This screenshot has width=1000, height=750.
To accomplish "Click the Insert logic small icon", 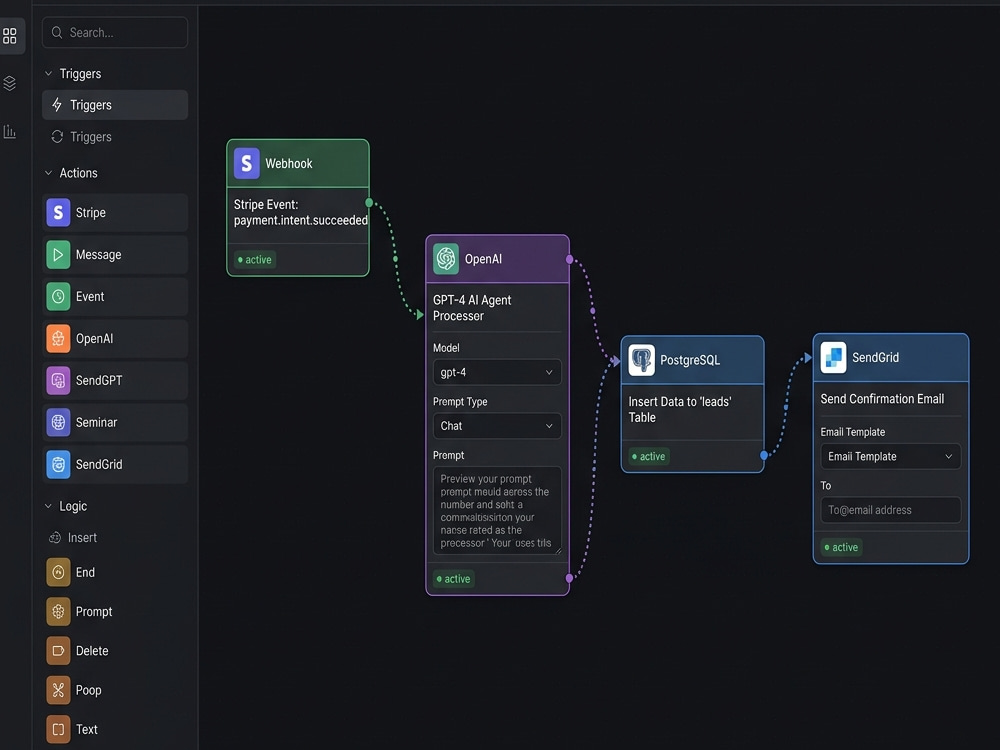I will tap(55, 538).
